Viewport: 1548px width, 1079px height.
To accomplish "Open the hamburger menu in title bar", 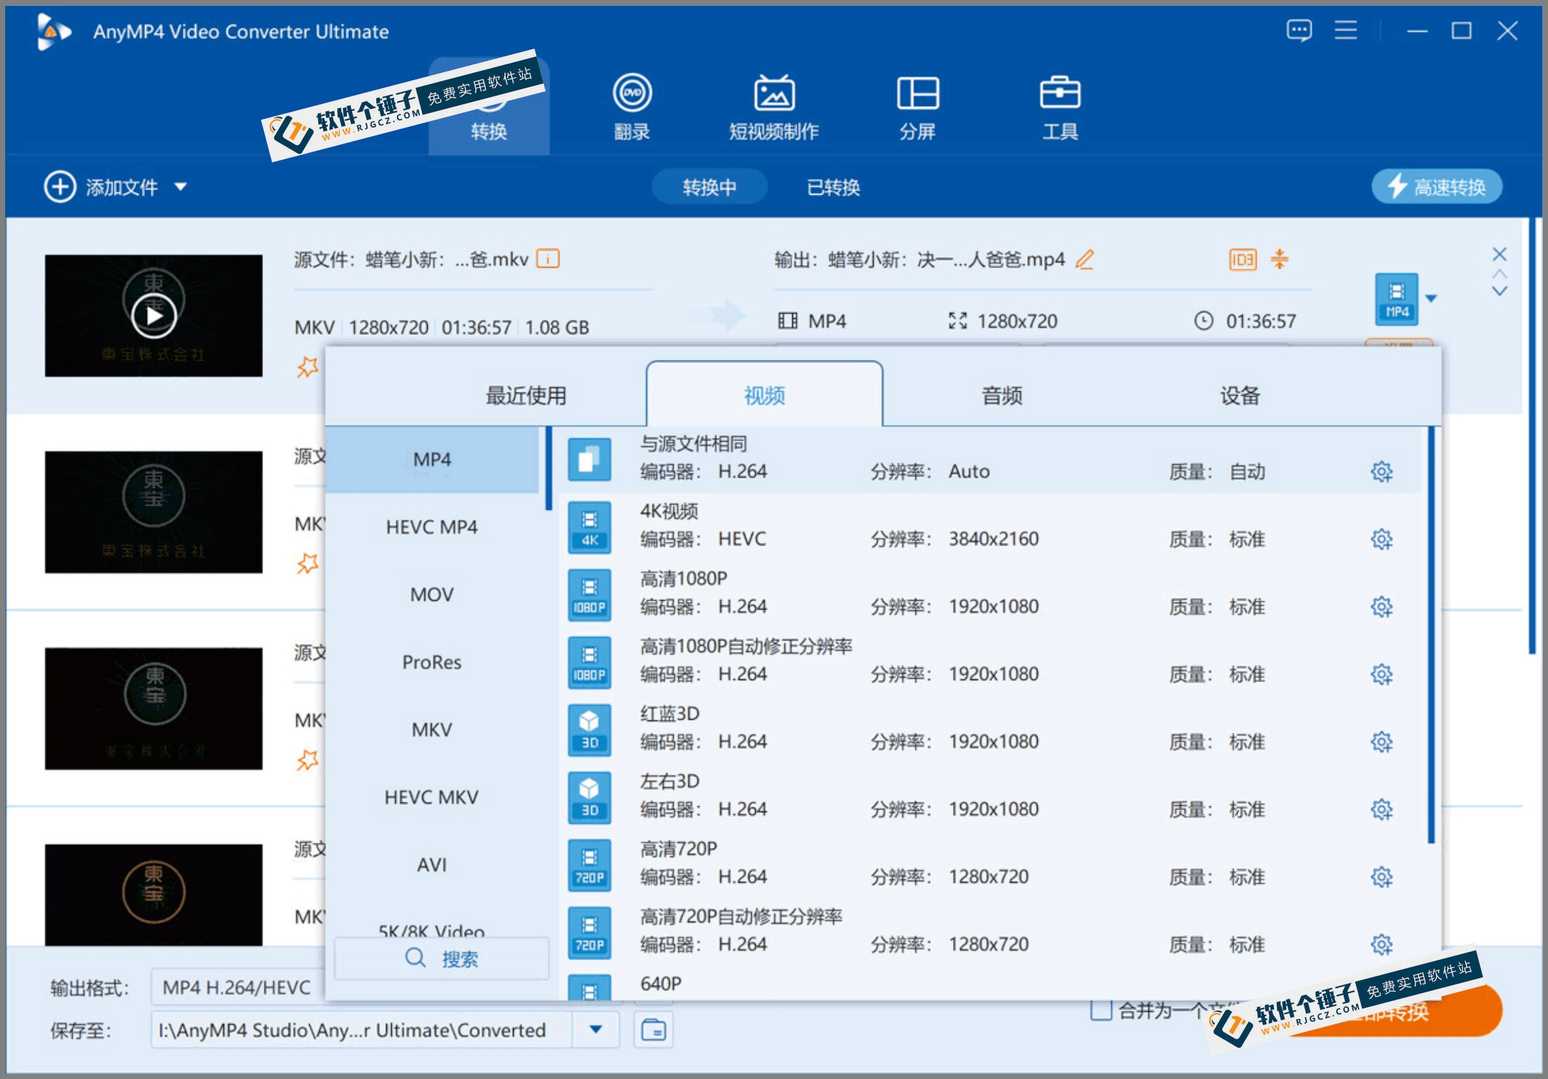I will [1346, 31].
